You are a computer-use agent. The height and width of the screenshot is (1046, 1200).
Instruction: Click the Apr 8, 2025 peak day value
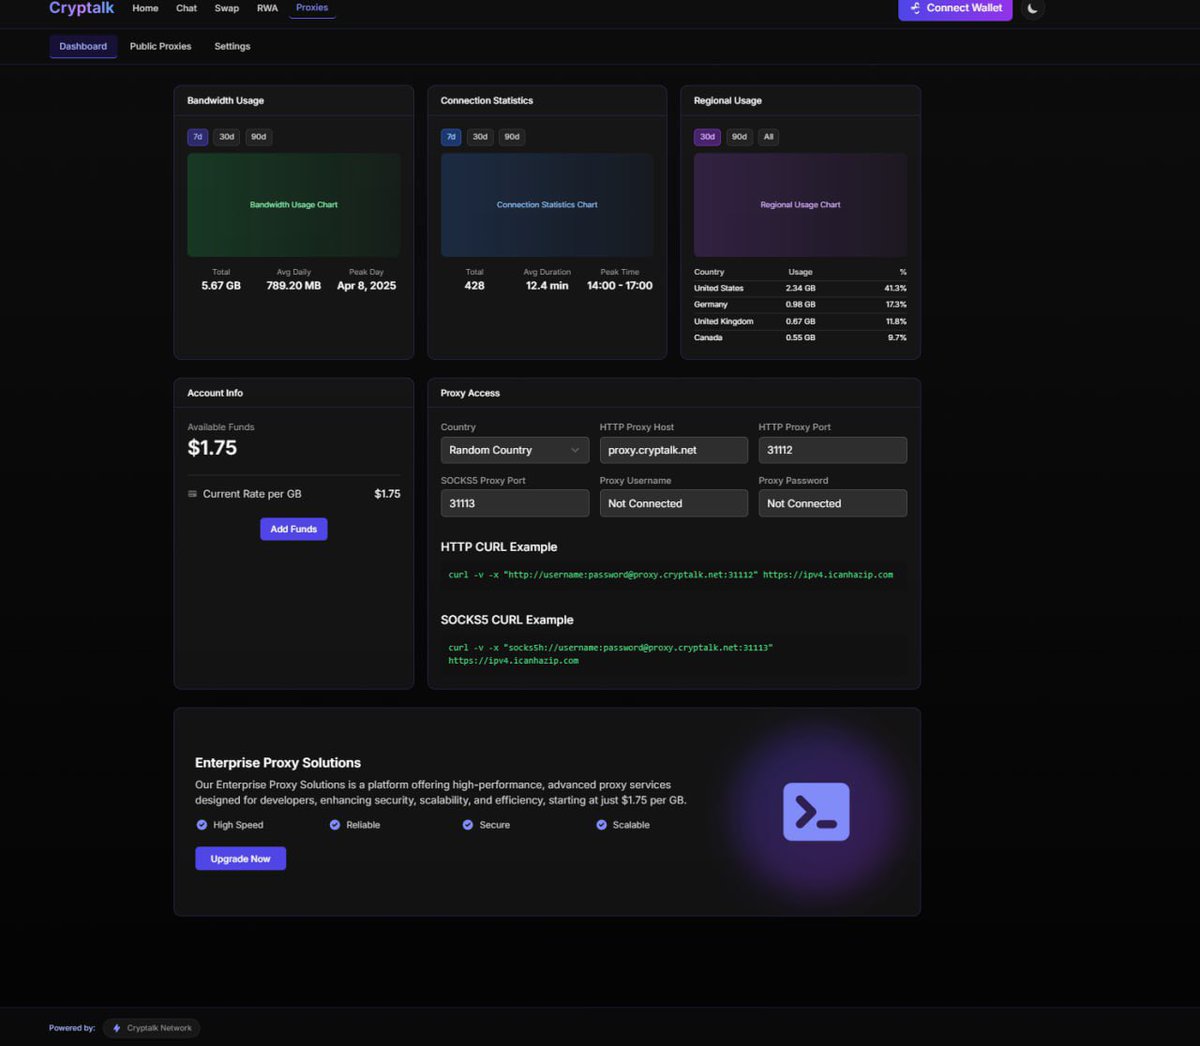pos(366,286)
